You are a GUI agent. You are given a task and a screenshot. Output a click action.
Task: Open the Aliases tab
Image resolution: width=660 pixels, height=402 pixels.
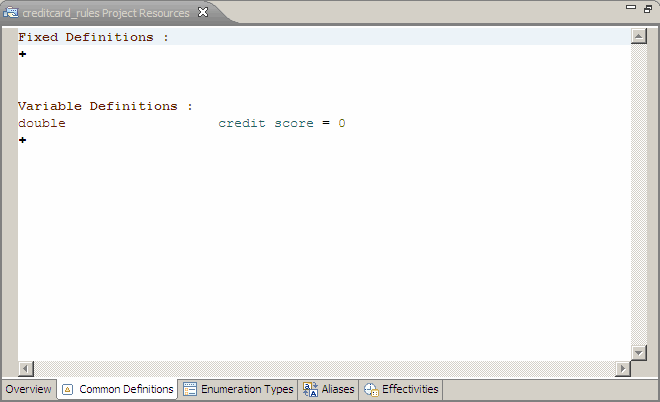point(328,389)
